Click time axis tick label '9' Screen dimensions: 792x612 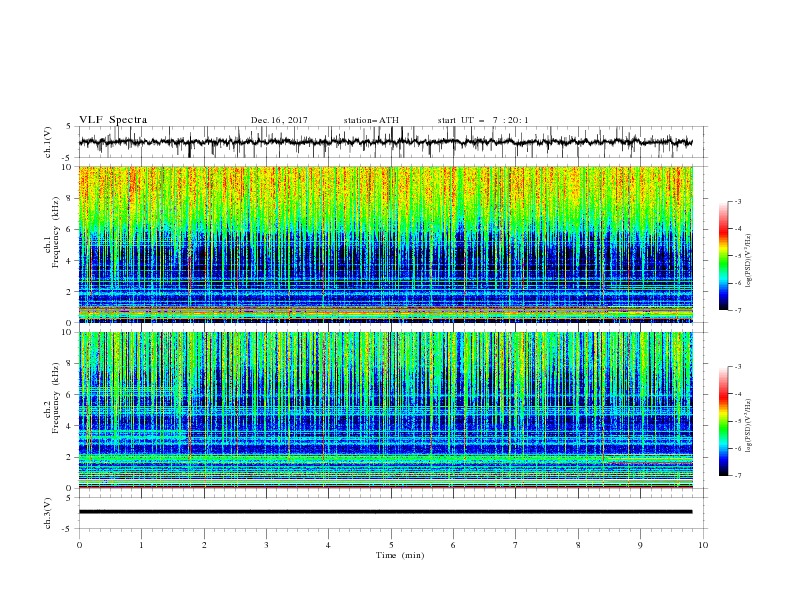coord(640,545)
